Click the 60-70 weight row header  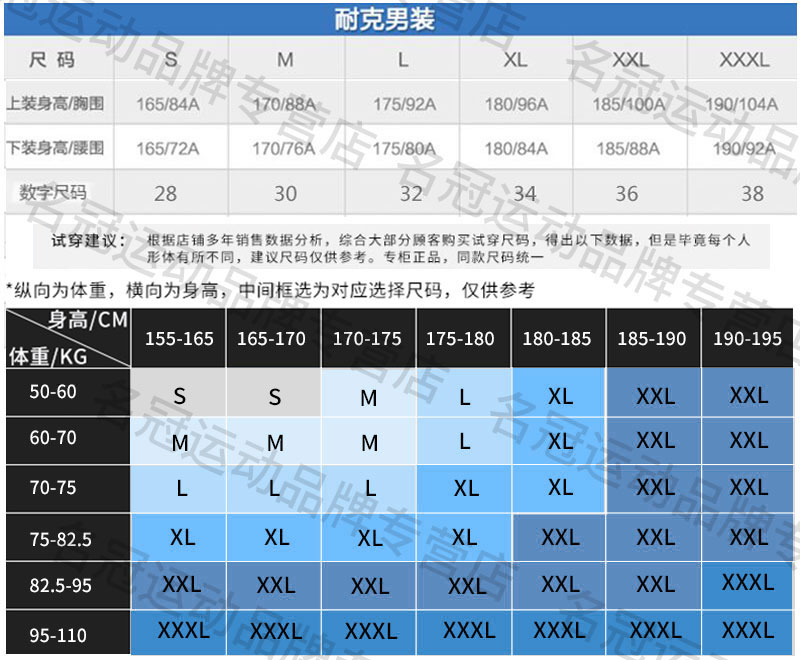click(x=68, y=440)
